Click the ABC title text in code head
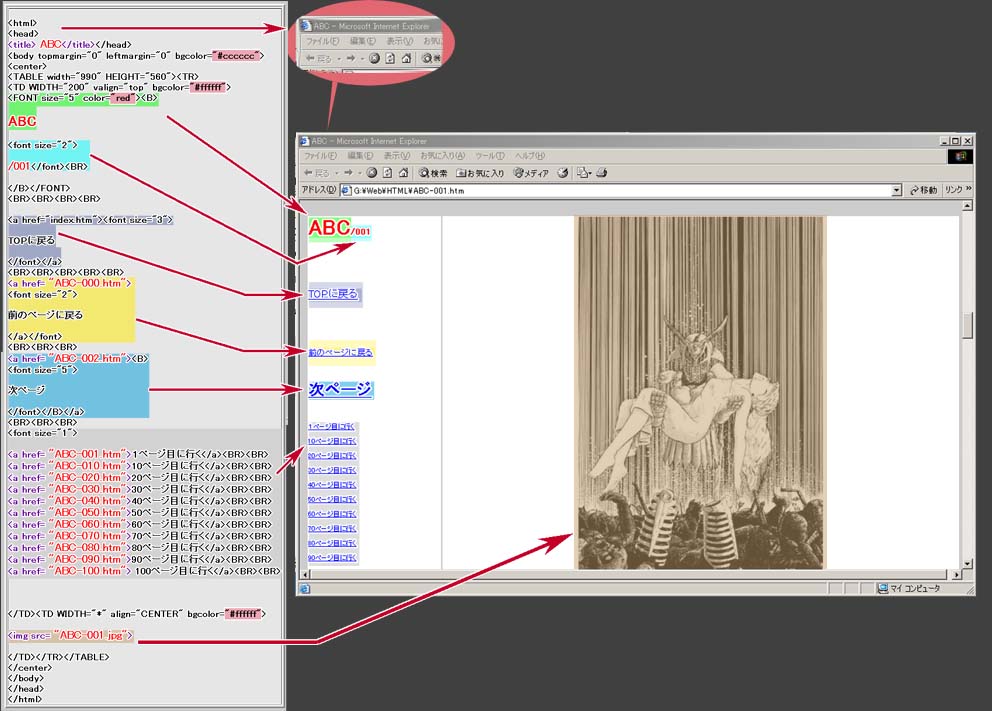 tap(51, 44)
